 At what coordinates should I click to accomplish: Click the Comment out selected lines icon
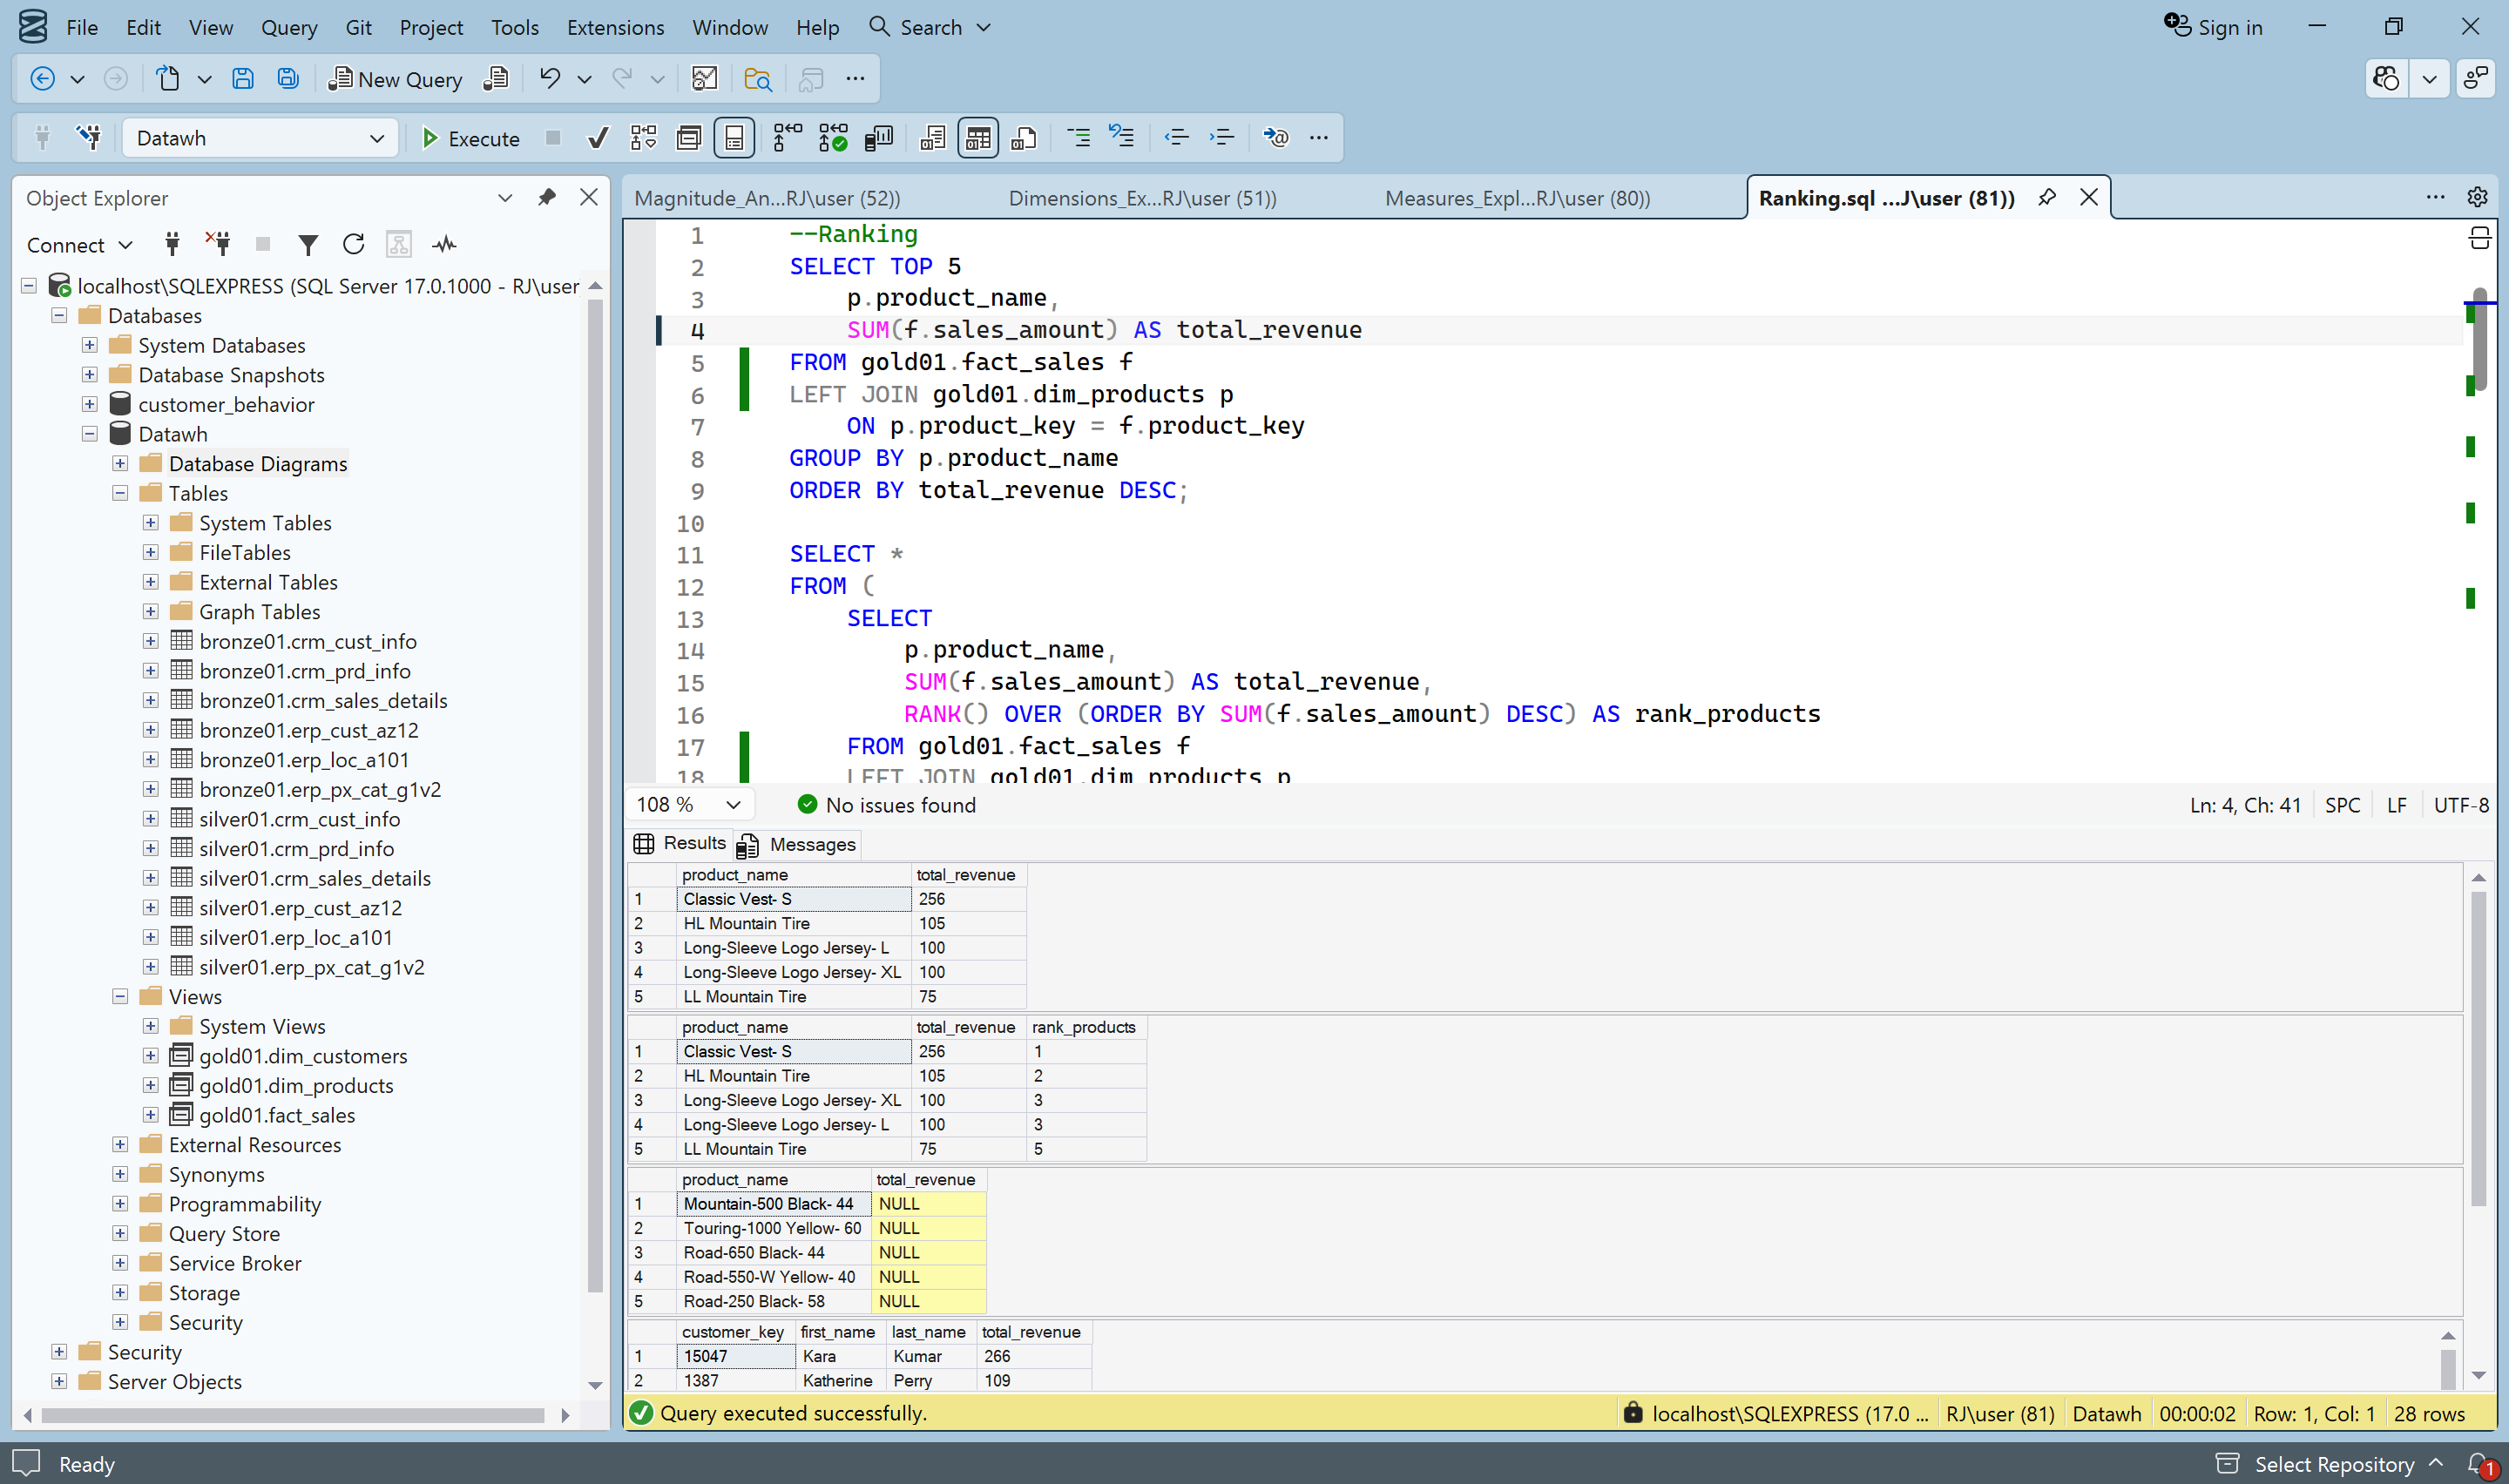click(1078, 138)
